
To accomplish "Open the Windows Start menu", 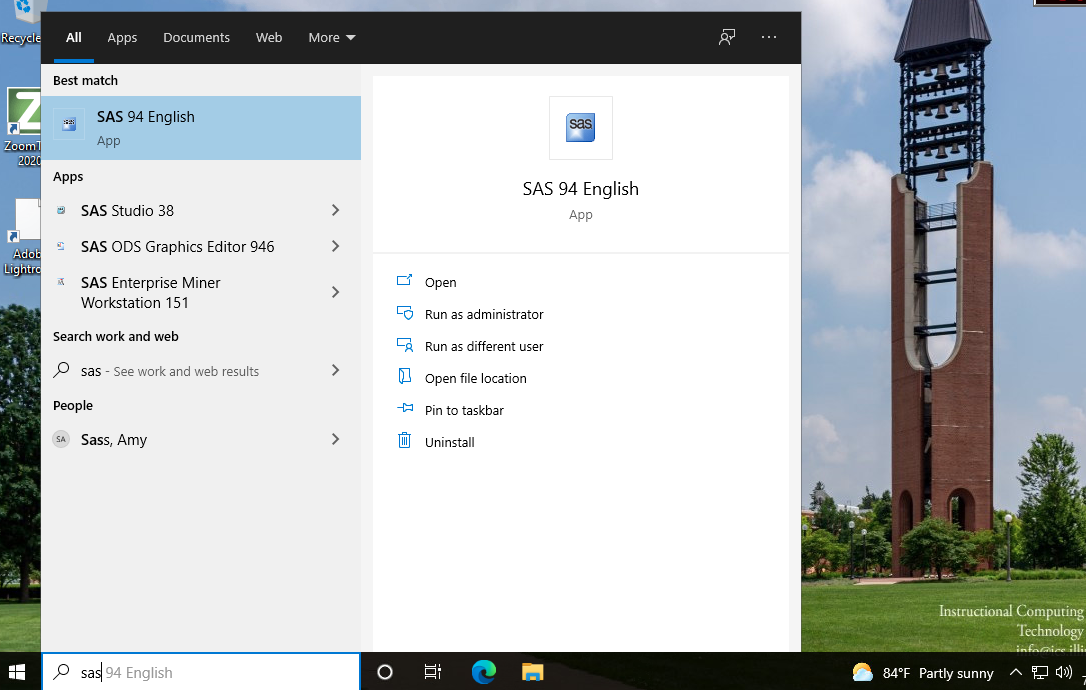I will pyautogui.click(x=17, y=671).
